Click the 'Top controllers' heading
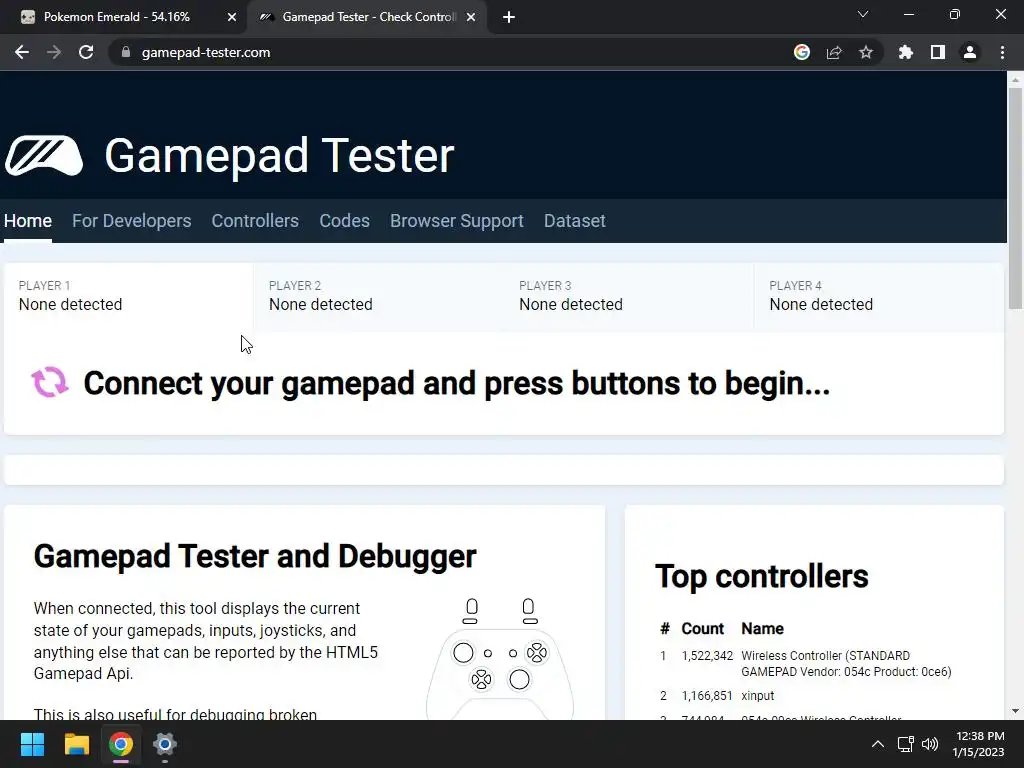 [761, 576]
